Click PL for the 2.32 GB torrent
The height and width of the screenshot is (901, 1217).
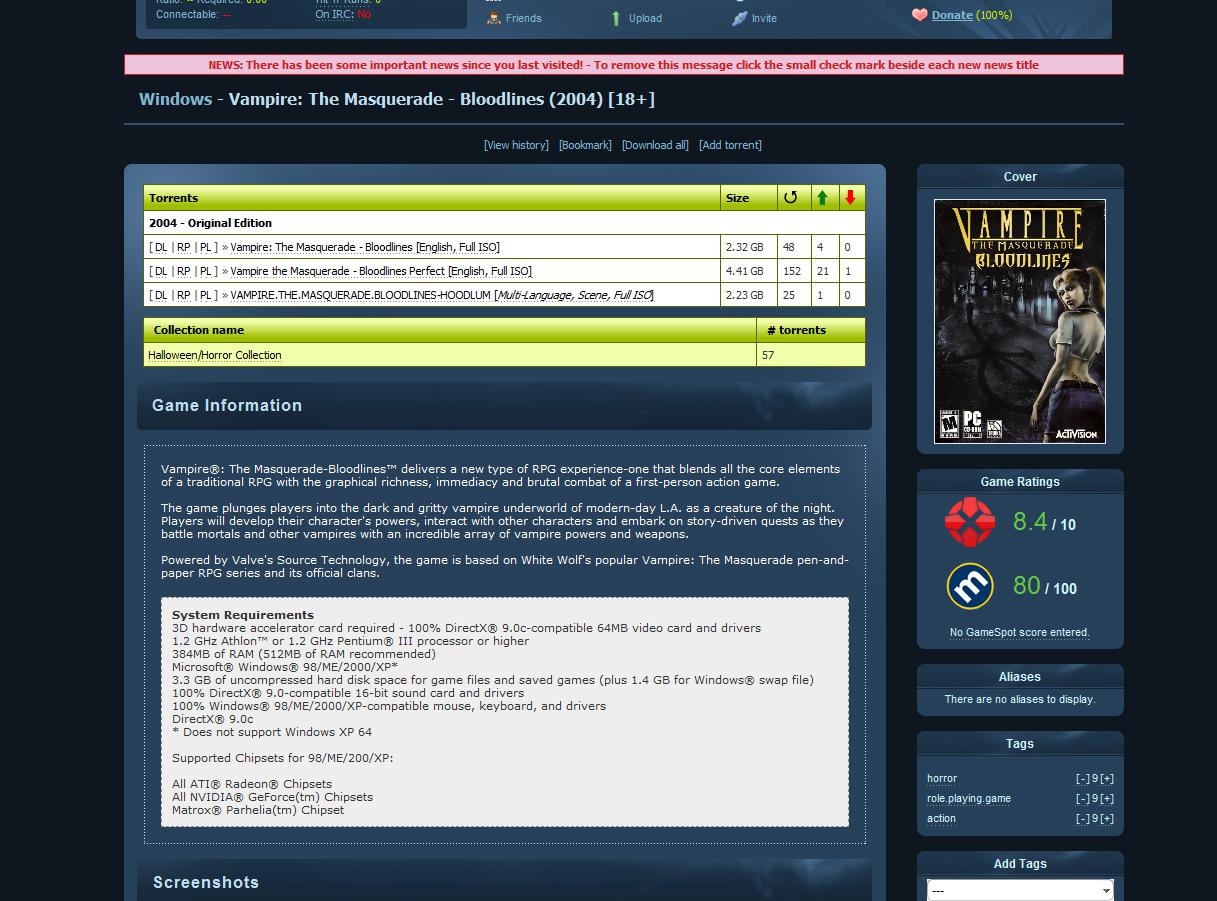[x=205, y=247]
